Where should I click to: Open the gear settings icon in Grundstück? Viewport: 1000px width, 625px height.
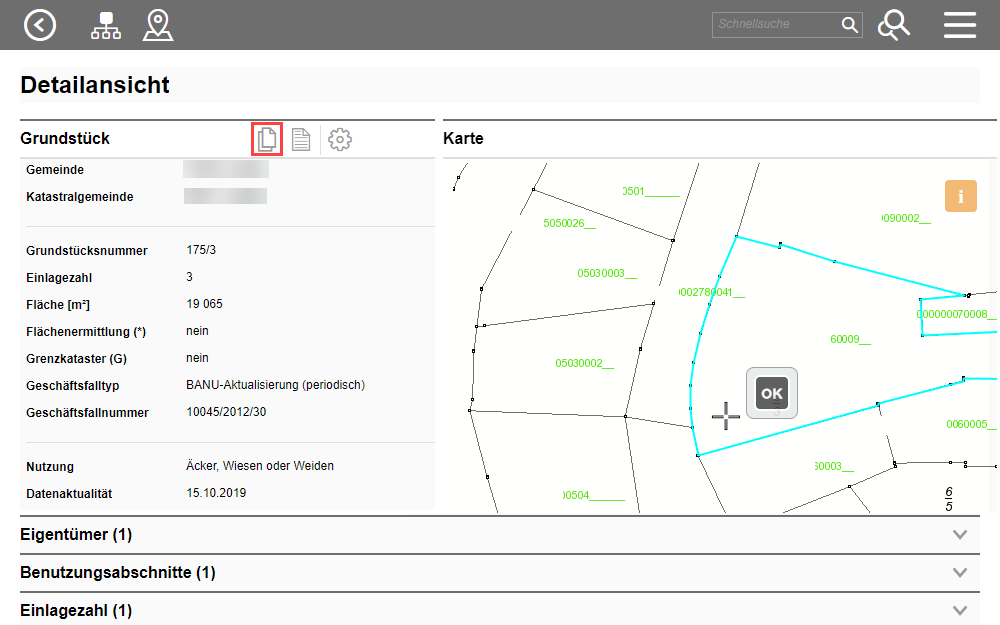tap(340, 139)
